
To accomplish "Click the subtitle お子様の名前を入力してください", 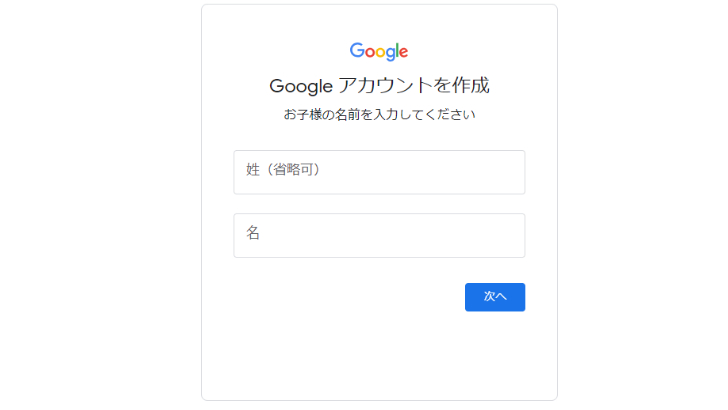I will point(379,114).
